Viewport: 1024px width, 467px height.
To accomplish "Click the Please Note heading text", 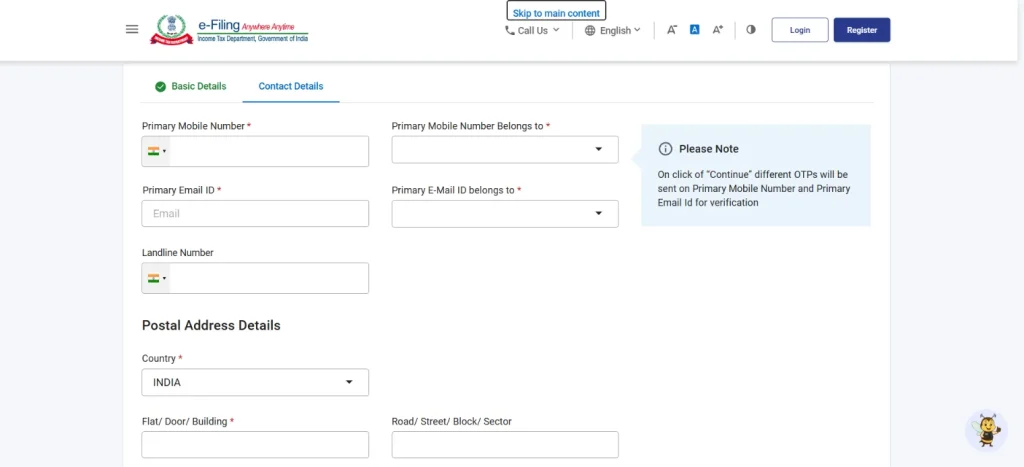I will [709, 149].
